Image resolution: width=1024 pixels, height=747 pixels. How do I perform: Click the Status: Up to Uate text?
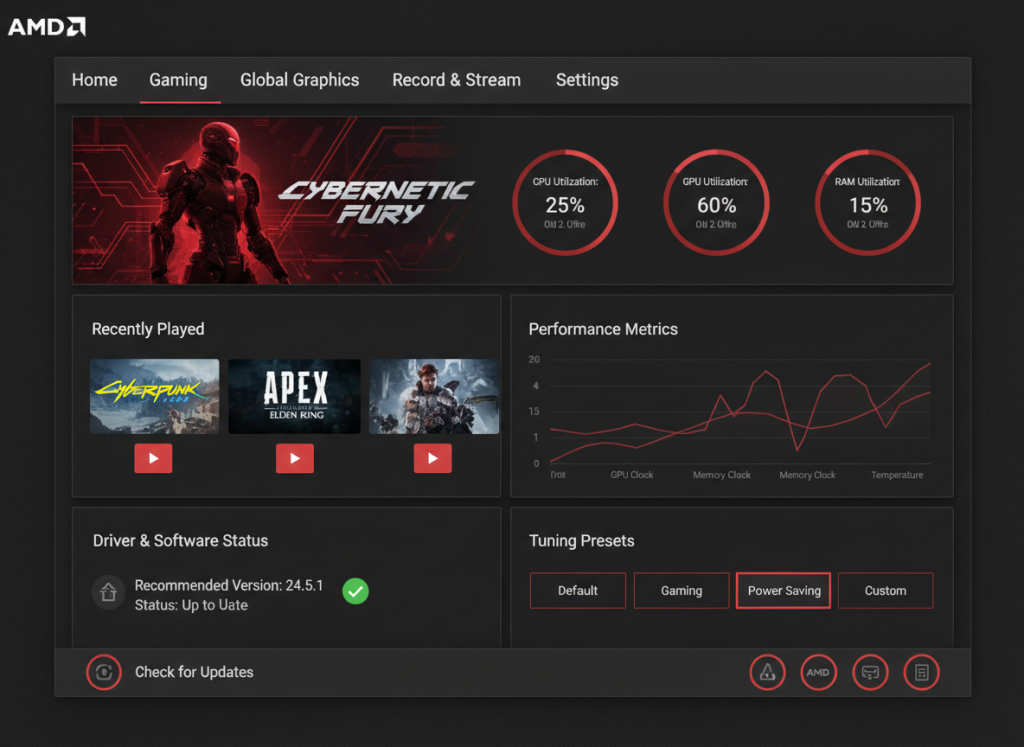191,605
